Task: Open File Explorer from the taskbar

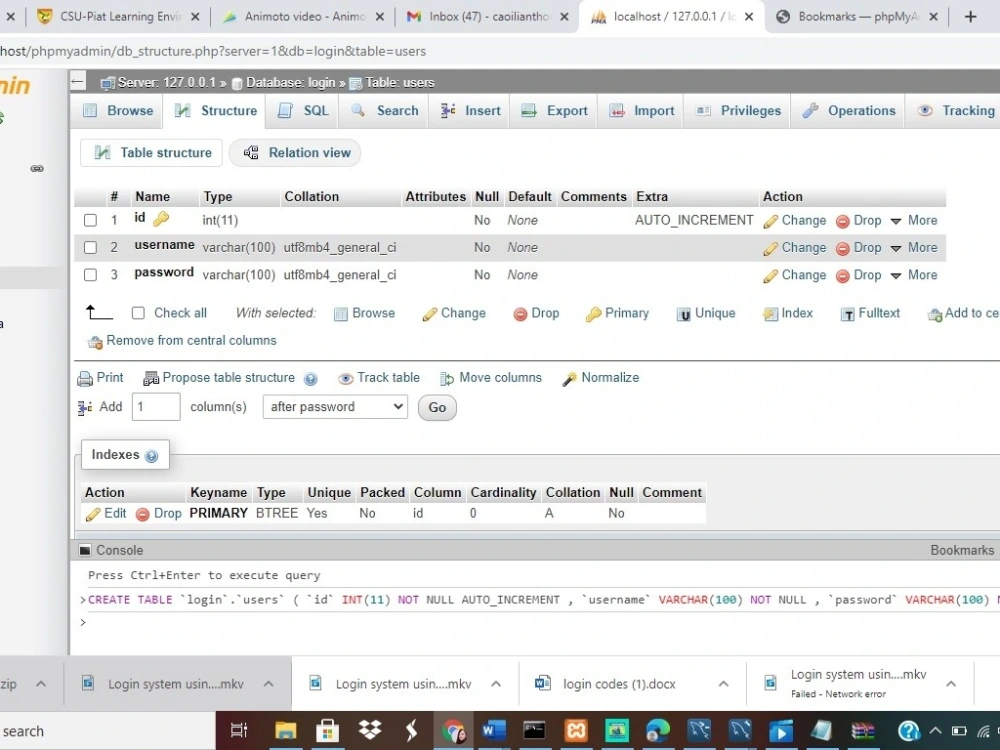Action: click(285, 730)
